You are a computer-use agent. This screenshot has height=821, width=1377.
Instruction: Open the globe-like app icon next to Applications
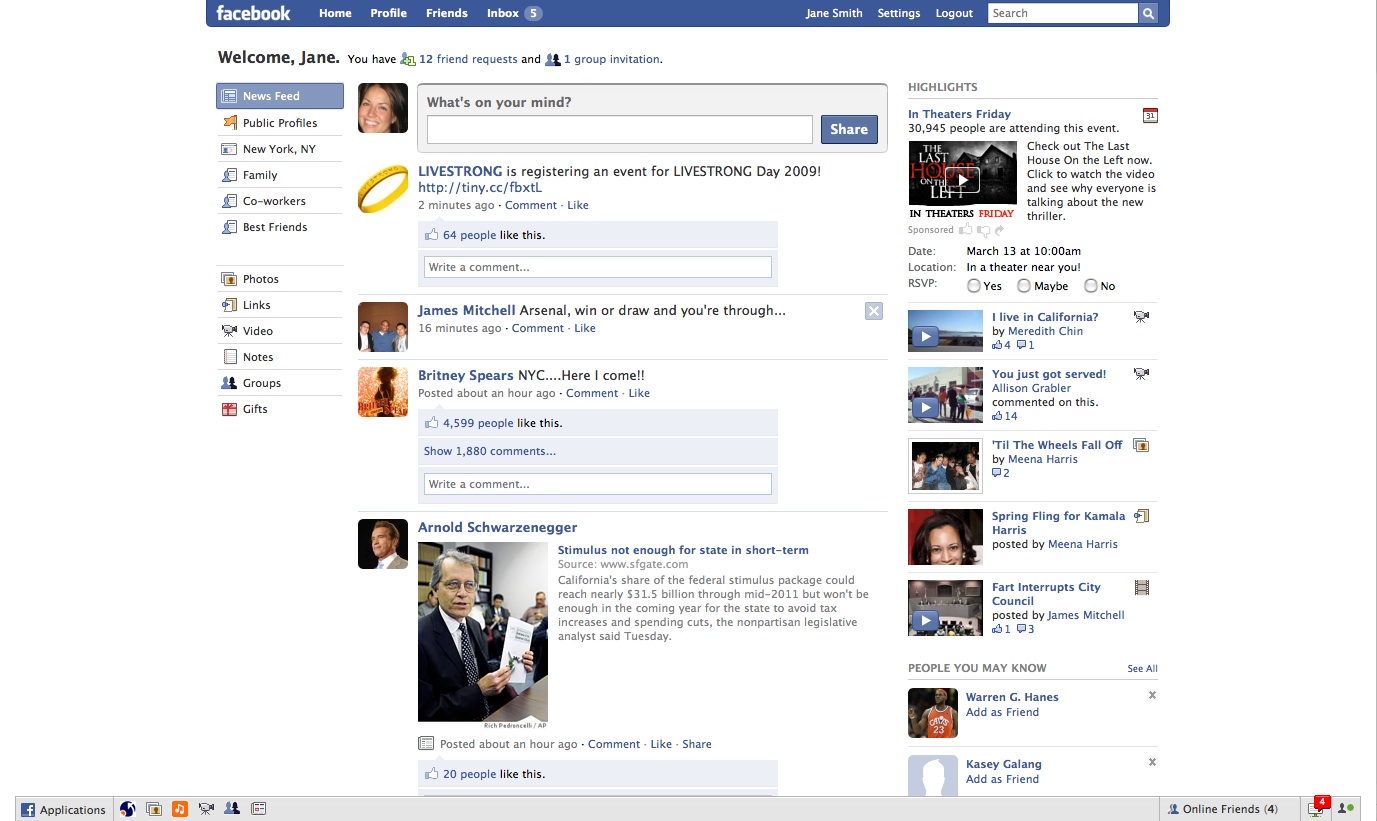127,808
